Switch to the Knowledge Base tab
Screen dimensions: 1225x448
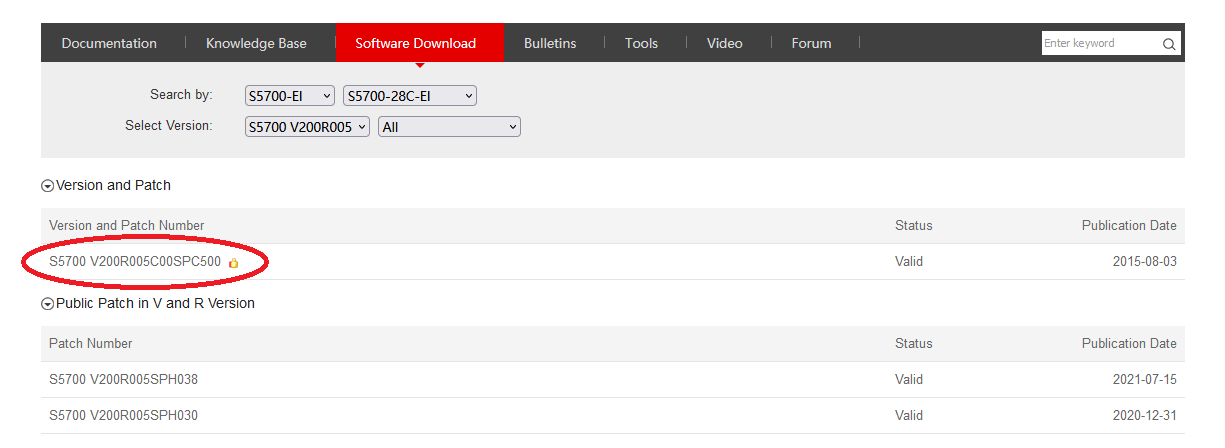click(256, 43)
